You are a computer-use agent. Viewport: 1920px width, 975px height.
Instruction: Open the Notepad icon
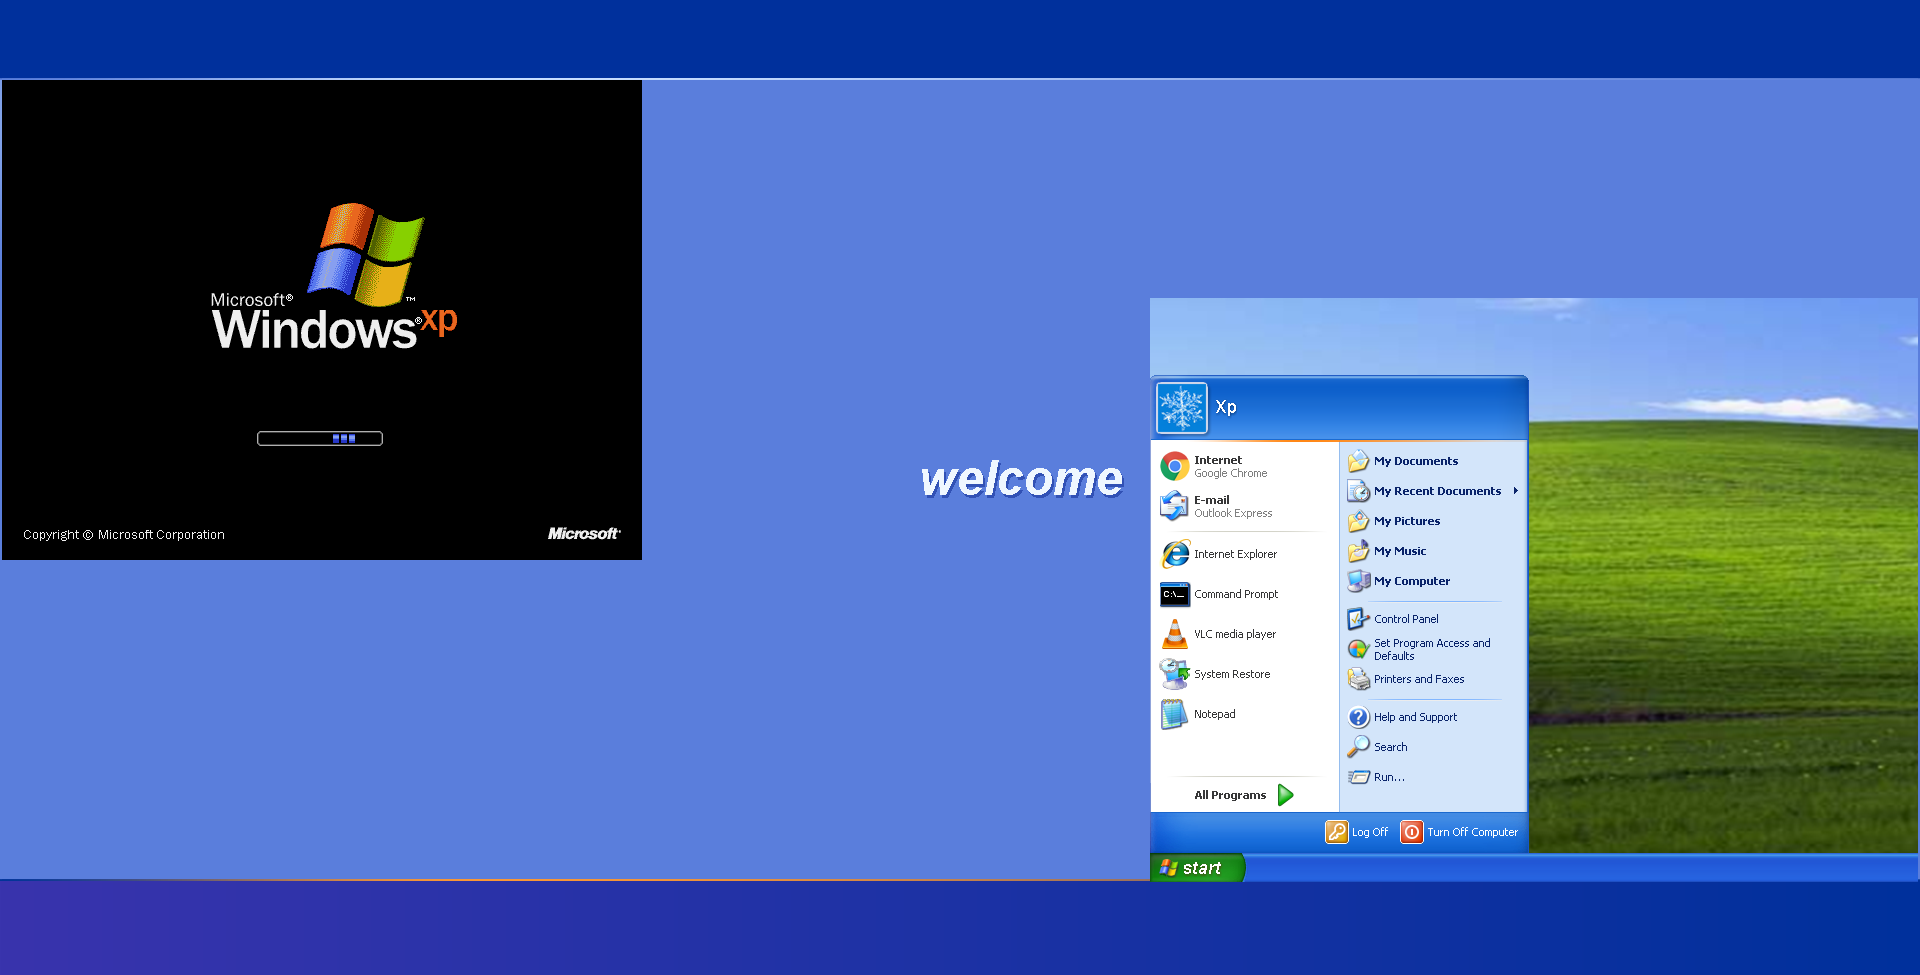tap(1174, 714)
